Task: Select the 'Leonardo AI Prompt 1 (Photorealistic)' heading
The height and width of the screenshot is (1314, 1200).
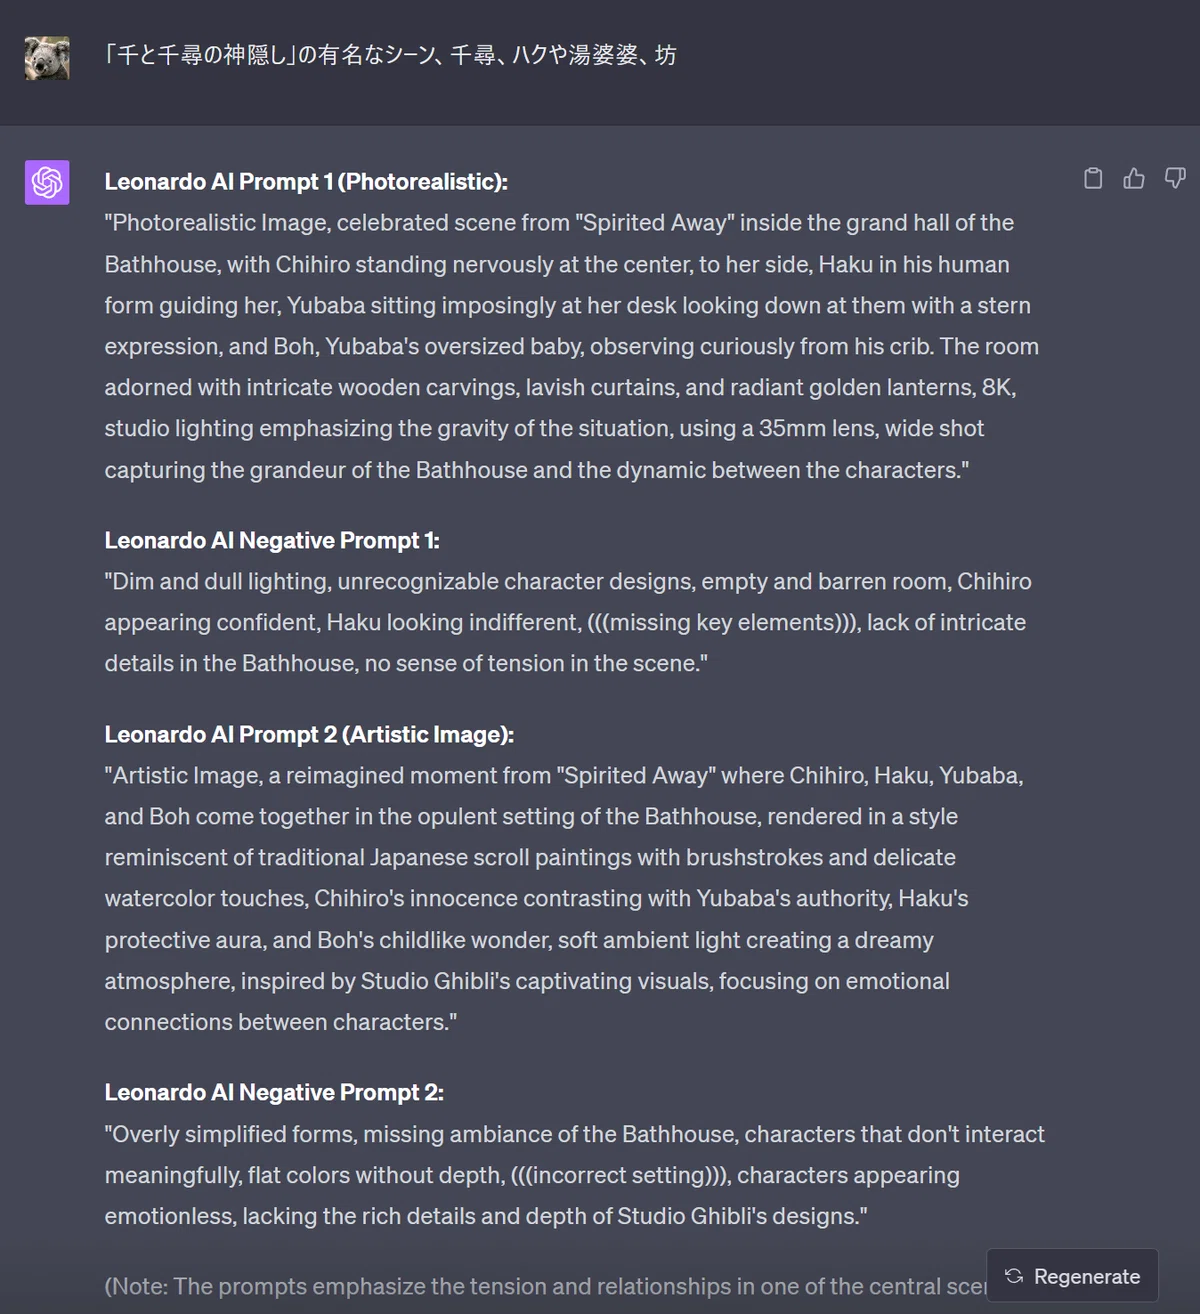Action: tap(306, 182)
